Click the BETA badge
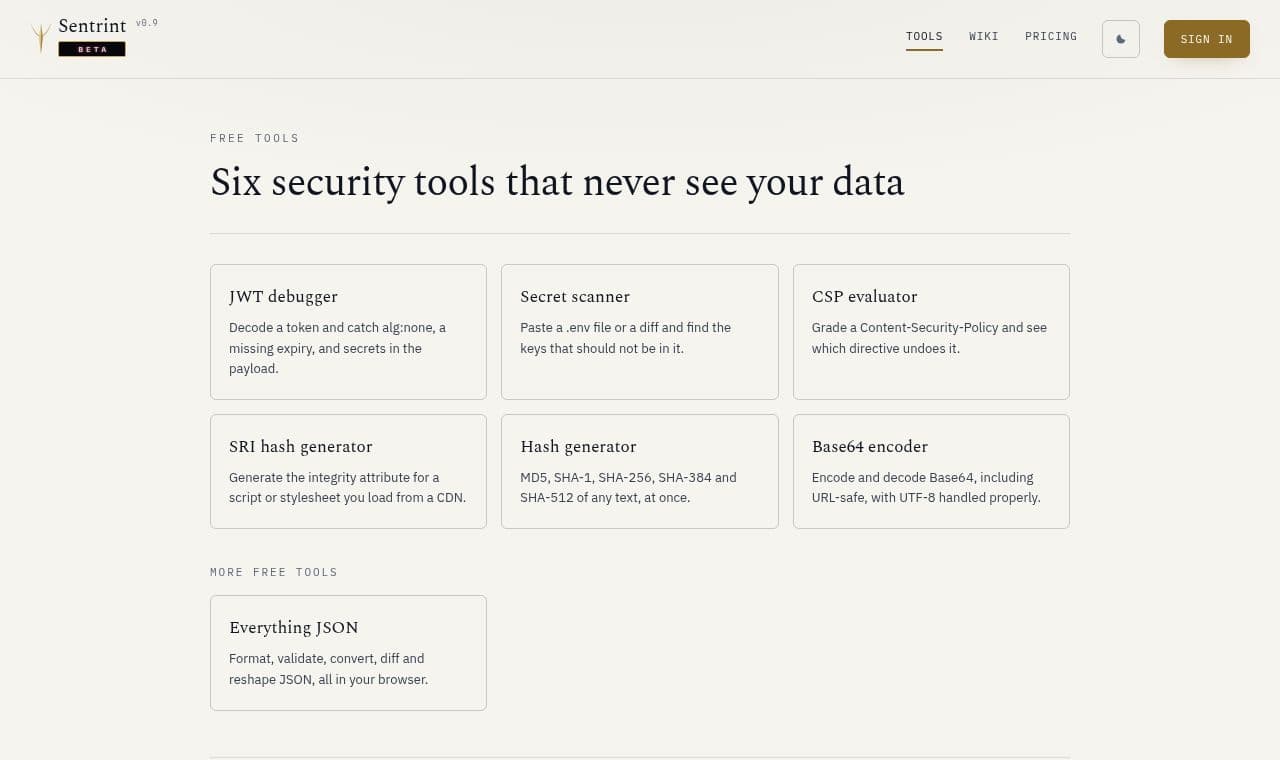This screenshot has height=760, width=1280. pos(92,49)
